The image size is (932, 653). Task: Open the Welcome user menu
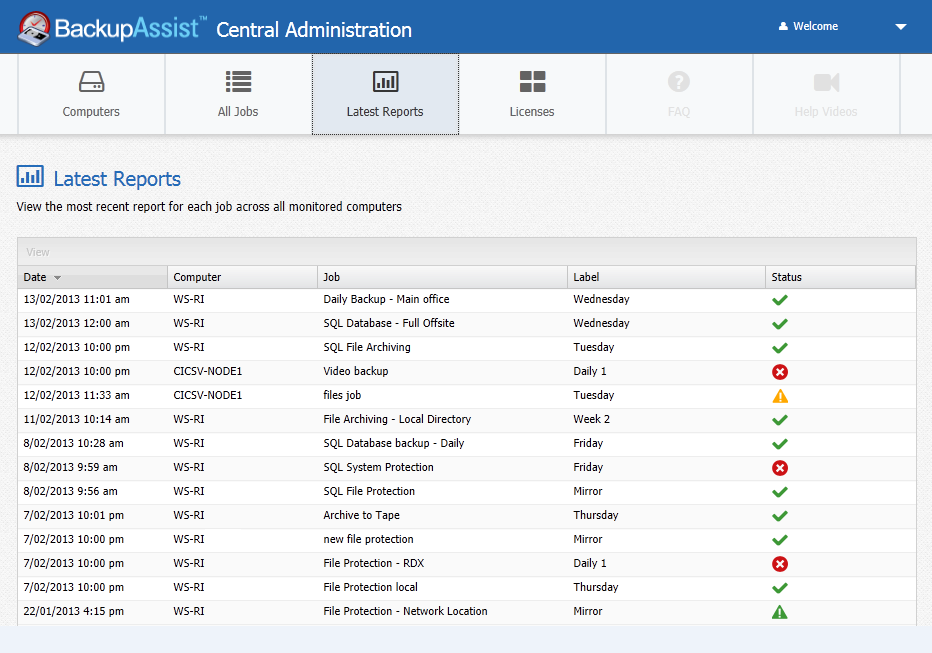click(x=815, y=27)
